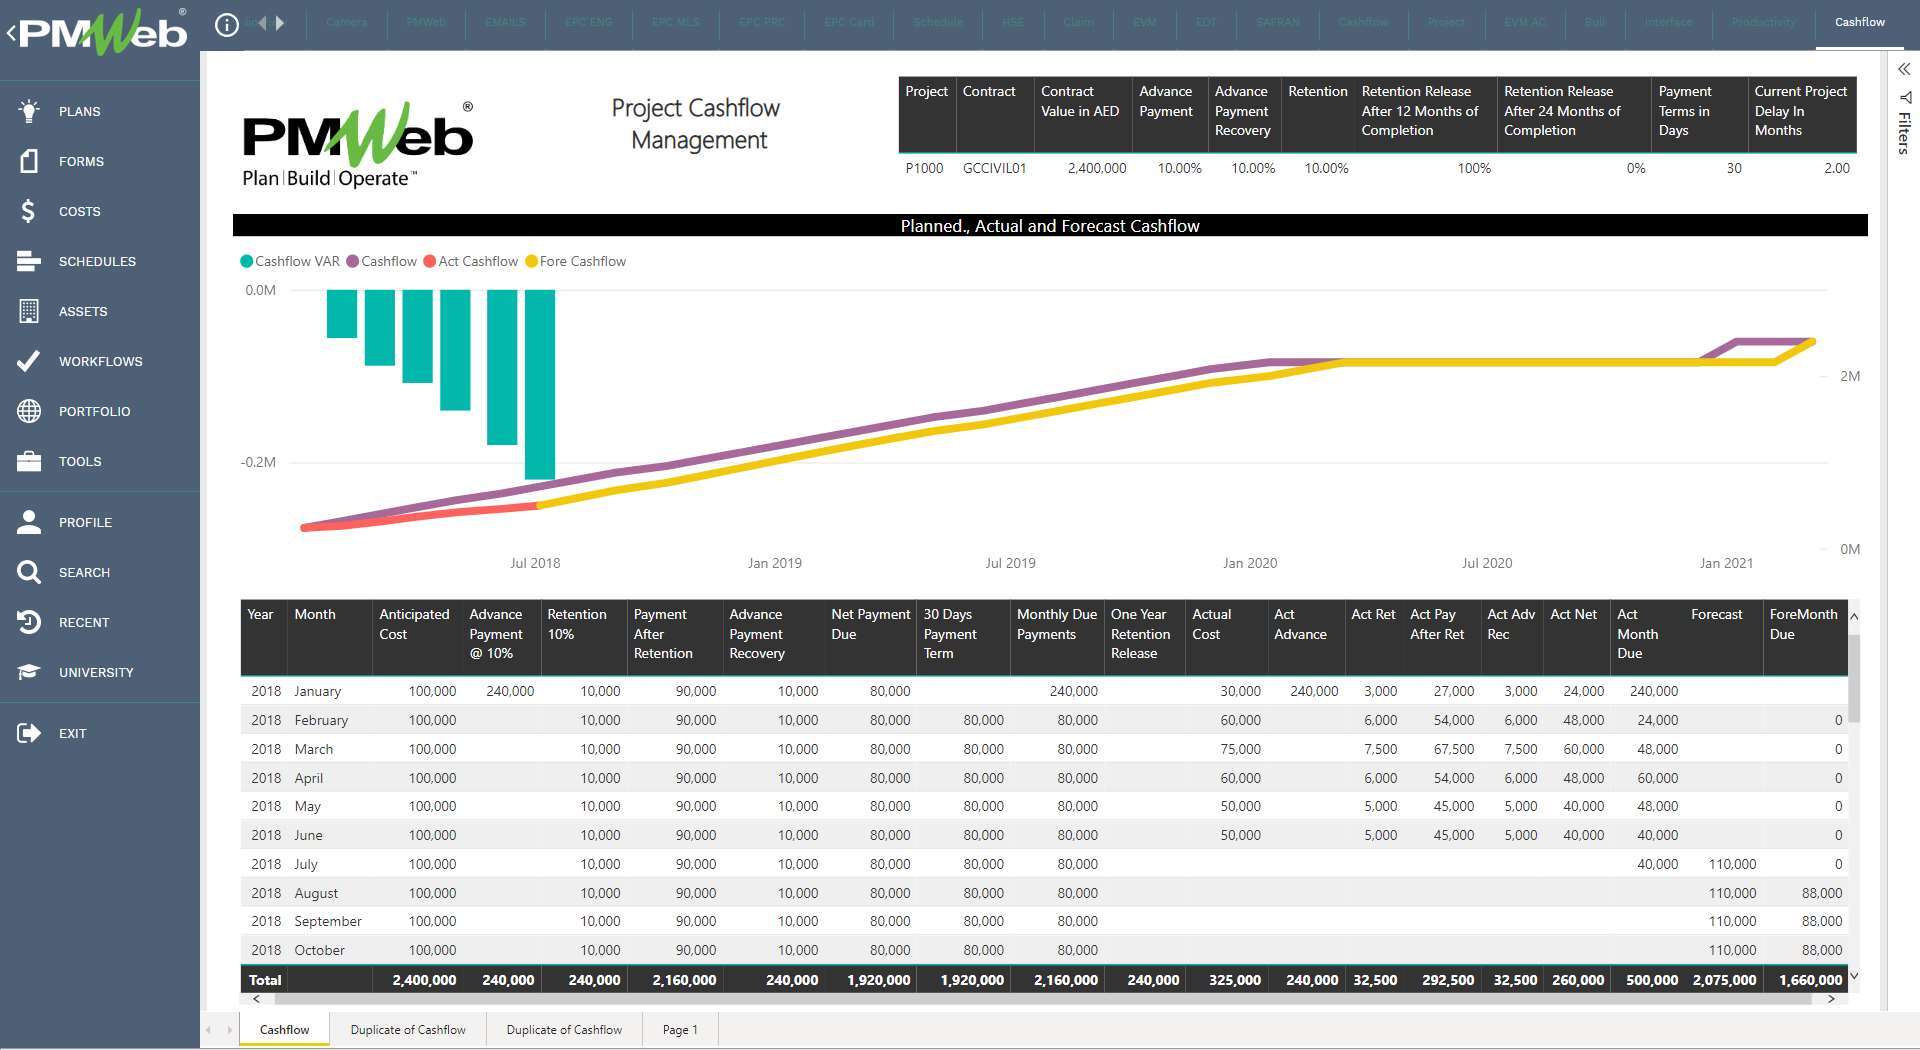Open the Schedules section

pos(28,261)
